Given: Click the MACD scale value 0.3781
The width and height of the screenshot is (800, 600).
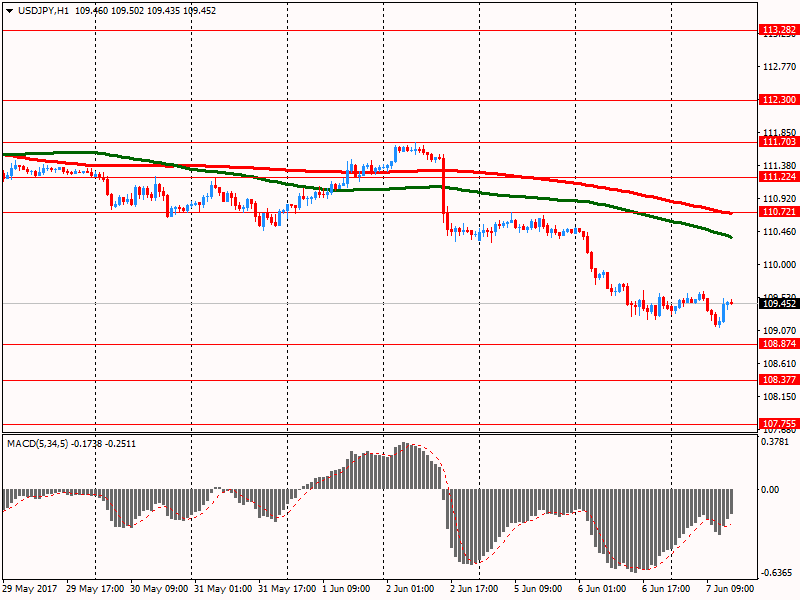Looking at the screenshot, I should pyautogui.click(x=774, y=442).
